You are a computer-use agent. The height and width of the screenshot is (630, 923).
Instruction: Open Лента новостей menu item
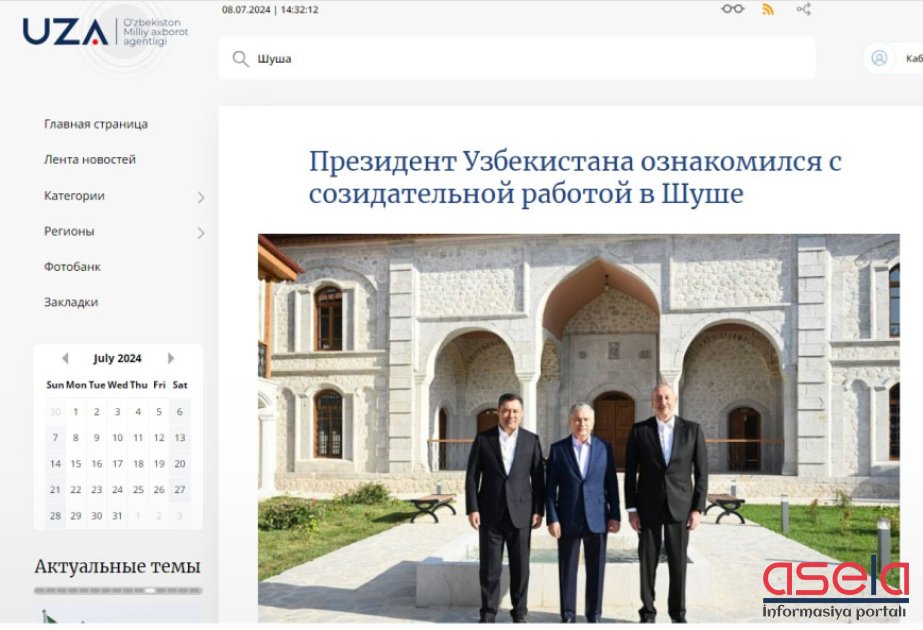[x=90, y=159]
